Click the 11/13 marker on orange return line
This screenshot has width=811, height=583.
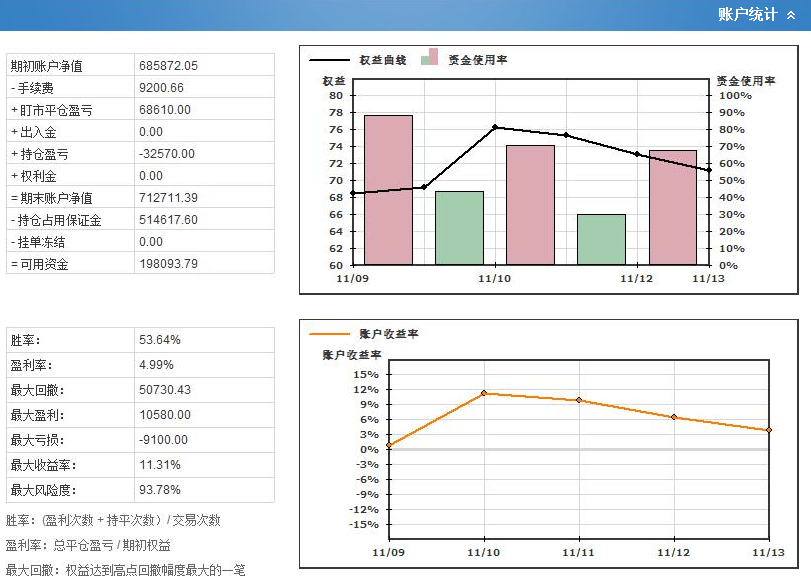768,430
